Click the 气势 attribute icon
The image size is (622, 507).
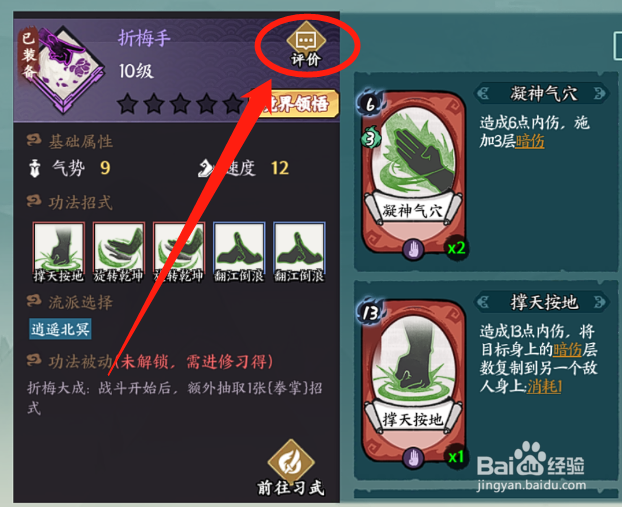tap(35, 168)
